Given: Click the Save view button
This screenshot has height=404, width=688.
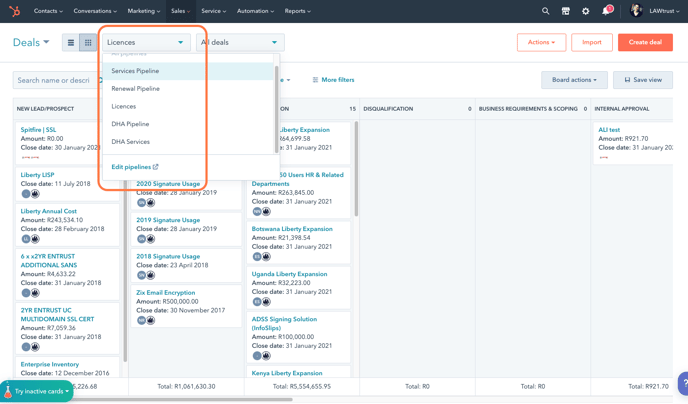Looking at the screenshot, I should click(643, 80).
